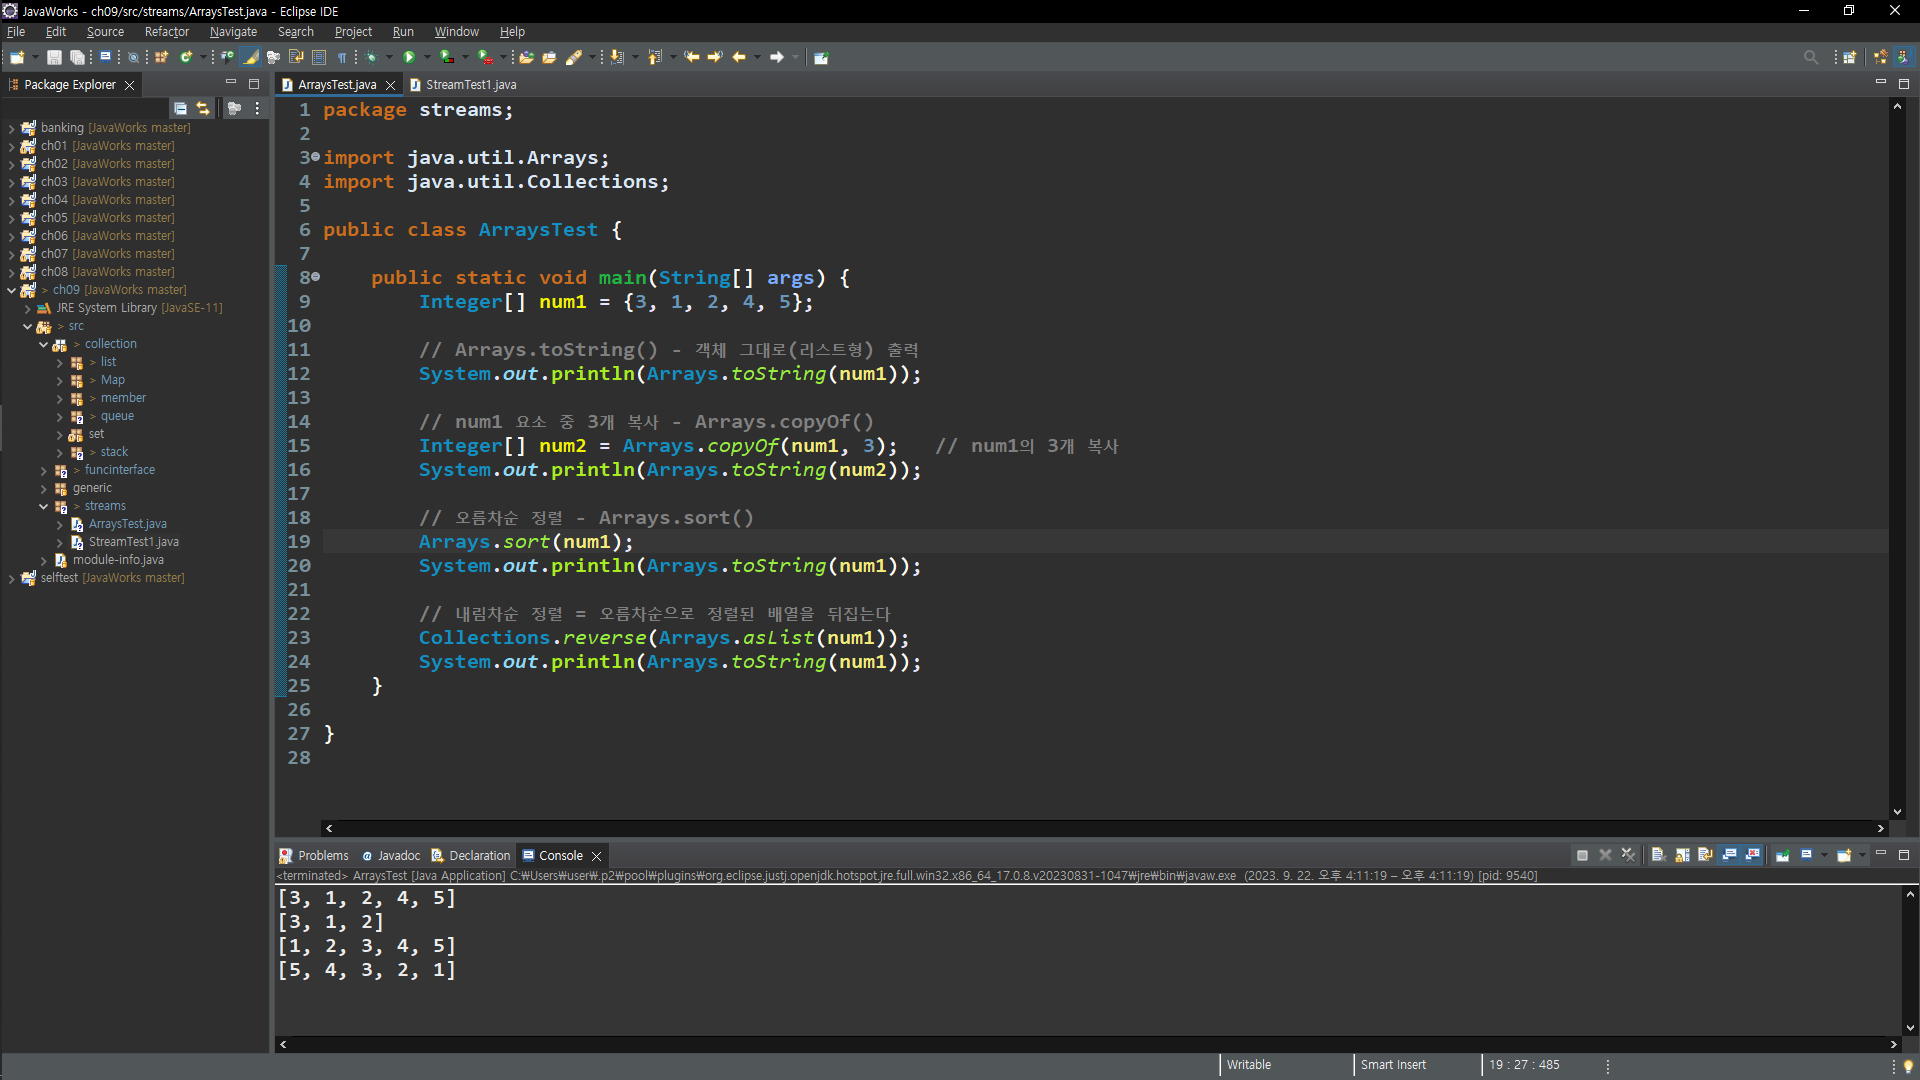
Task: Click the editor horizontal scrollbar
Action: (1100, 828)
